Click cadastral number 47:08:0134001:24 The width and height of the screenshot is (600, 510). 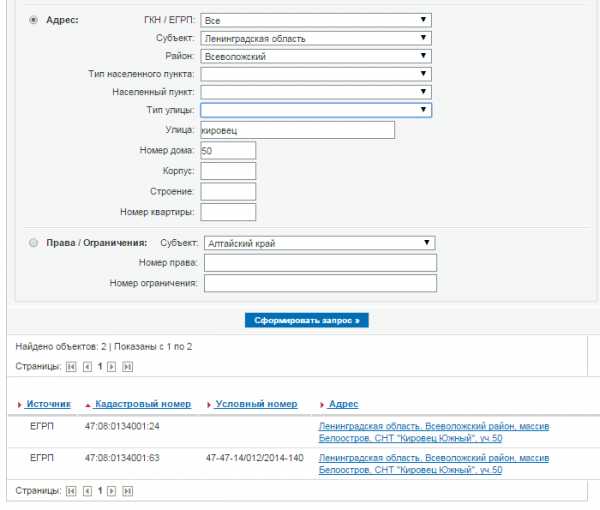point(122,426)
